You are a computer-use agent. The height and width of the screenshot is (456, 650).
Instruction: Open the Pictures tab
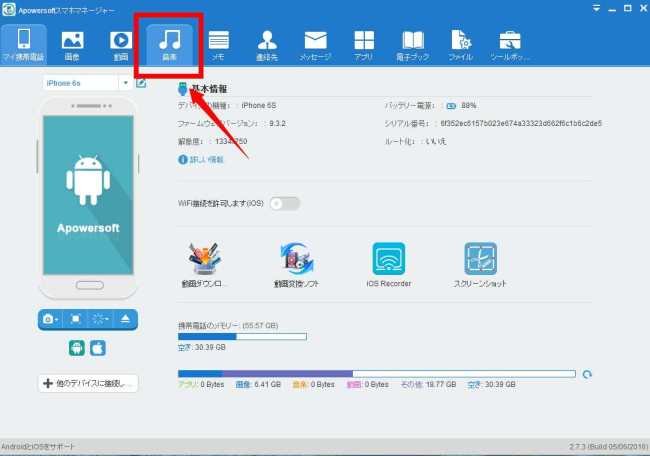pos(72,44)
